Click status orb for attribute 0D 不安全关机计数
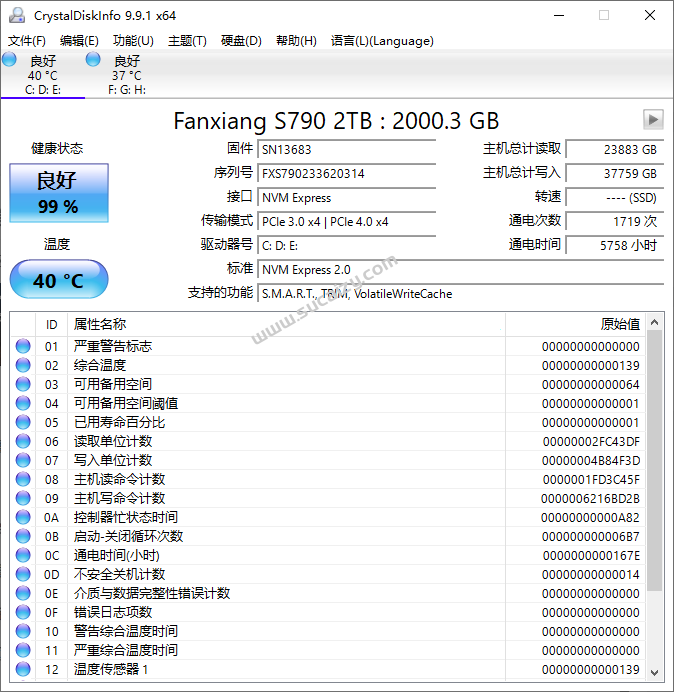Image resolution: width=674 pixels, height=692 pixels. click(x=23, y=574)
